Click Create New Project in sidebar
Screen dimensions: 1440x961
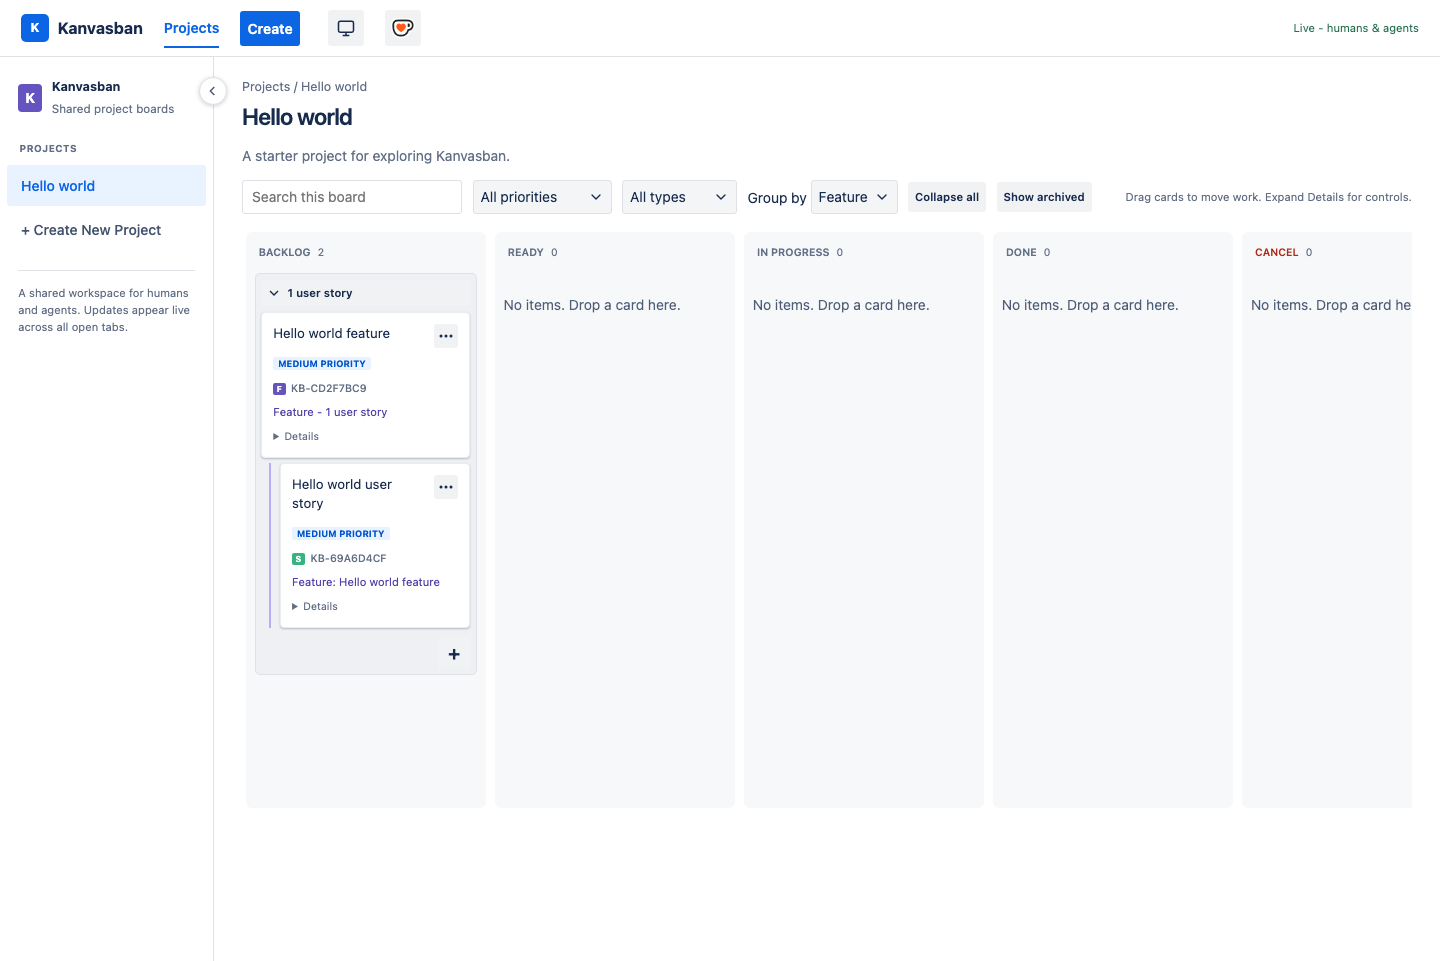91,230
